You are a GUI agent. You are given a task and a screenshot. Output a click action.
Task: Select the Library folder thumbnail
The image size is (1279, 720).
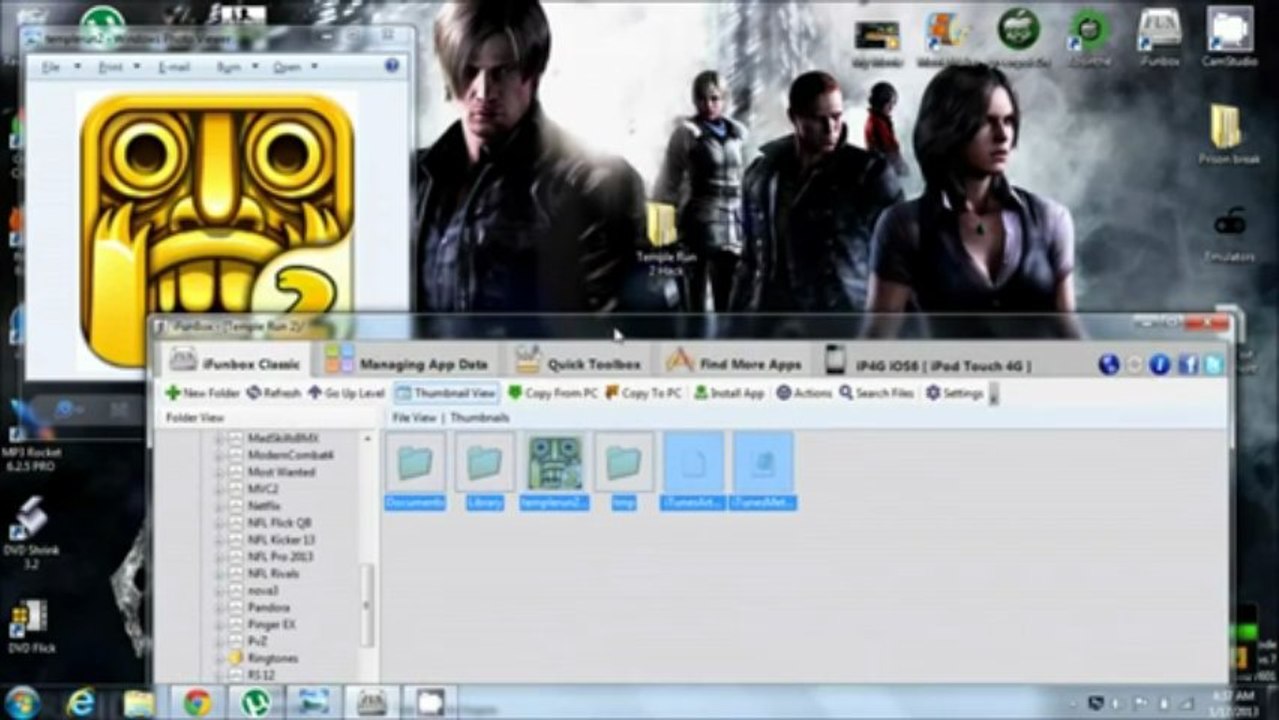point(485,470)
